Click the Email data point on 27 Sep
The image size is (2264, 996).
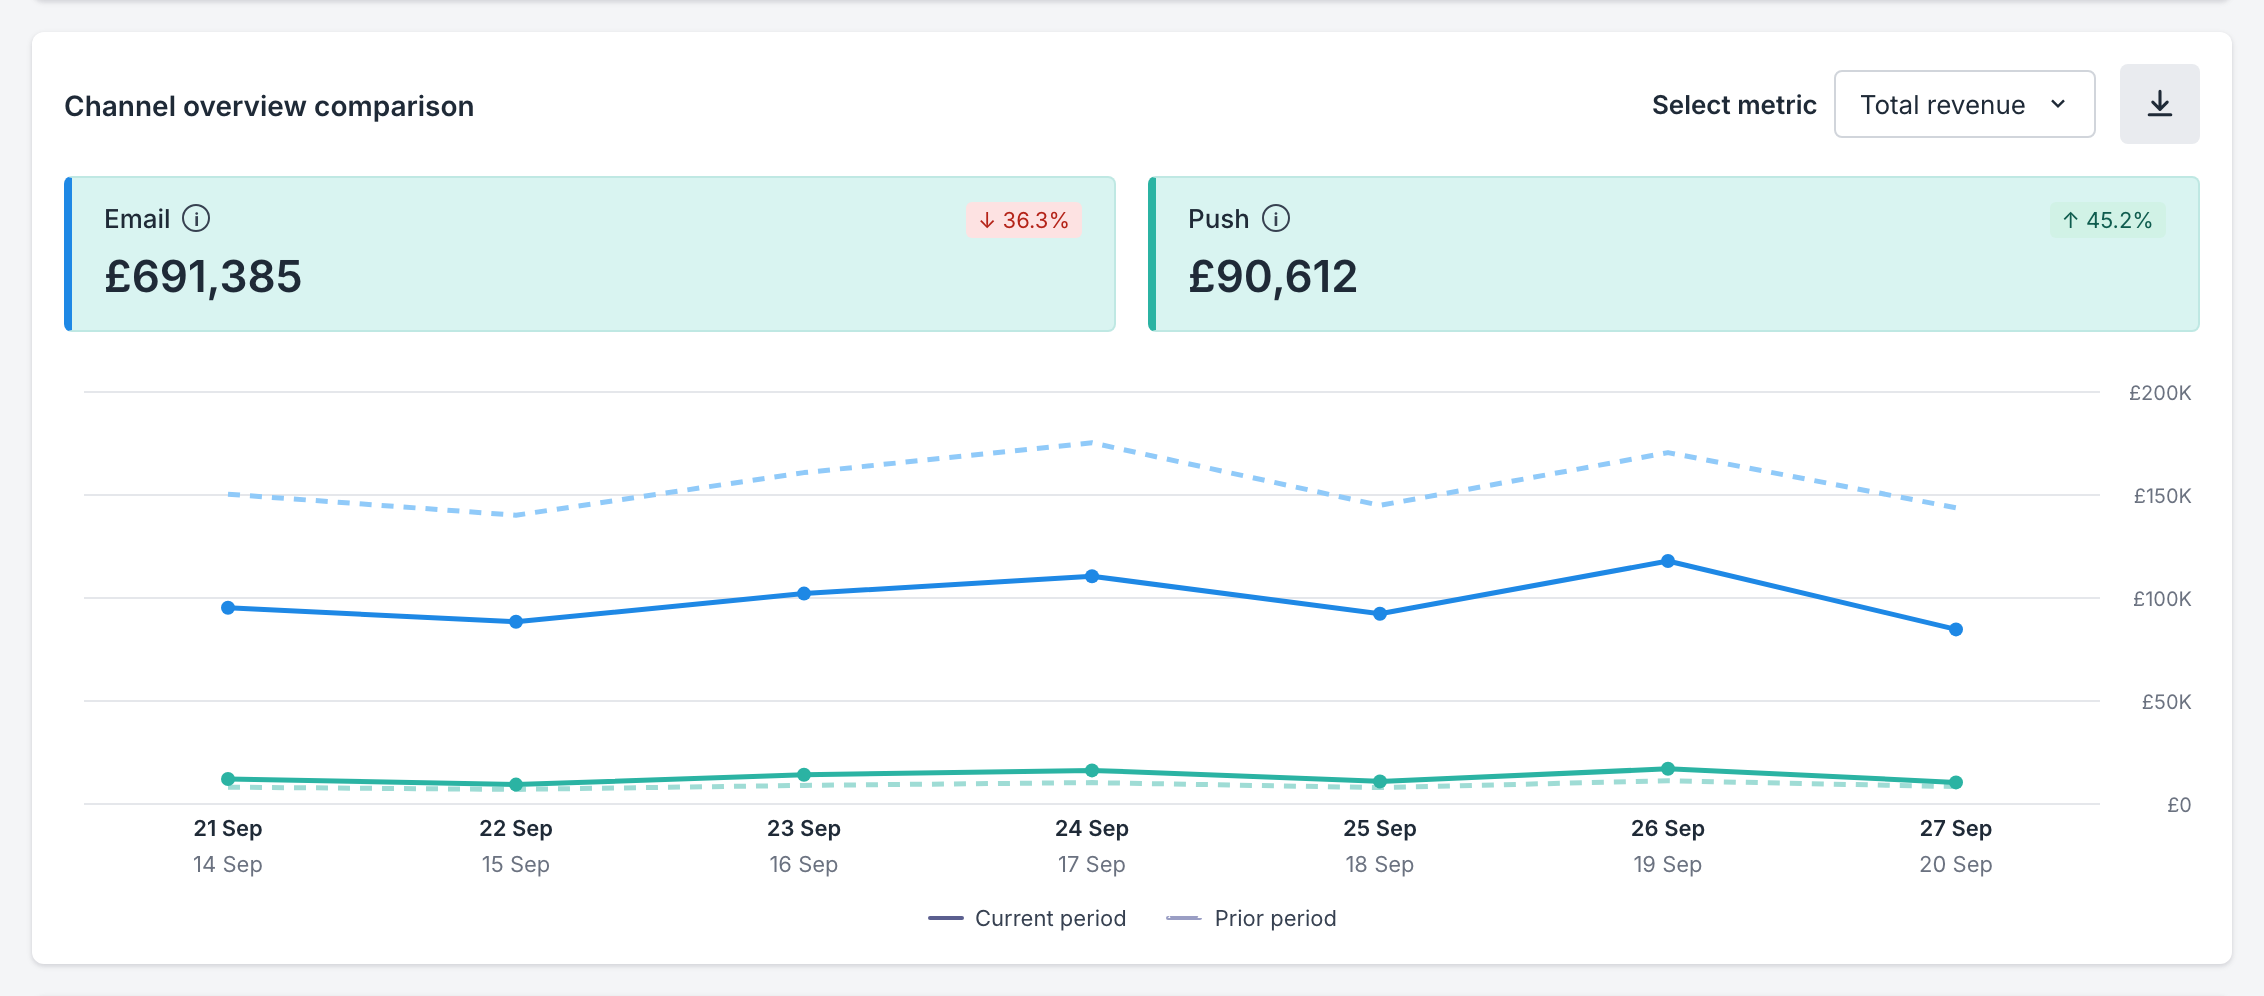pyautogui.click(x=1956, y=629)
